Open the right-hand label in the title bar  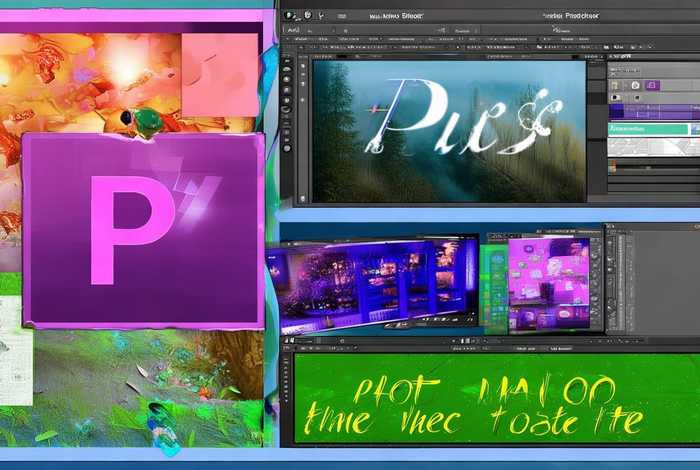tap(571, 16)
